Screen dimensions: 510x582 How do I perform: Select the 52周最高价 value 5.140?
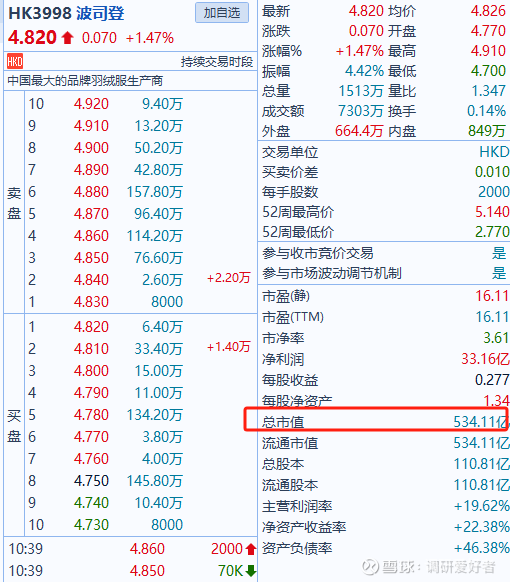click(x=492, y=212)
